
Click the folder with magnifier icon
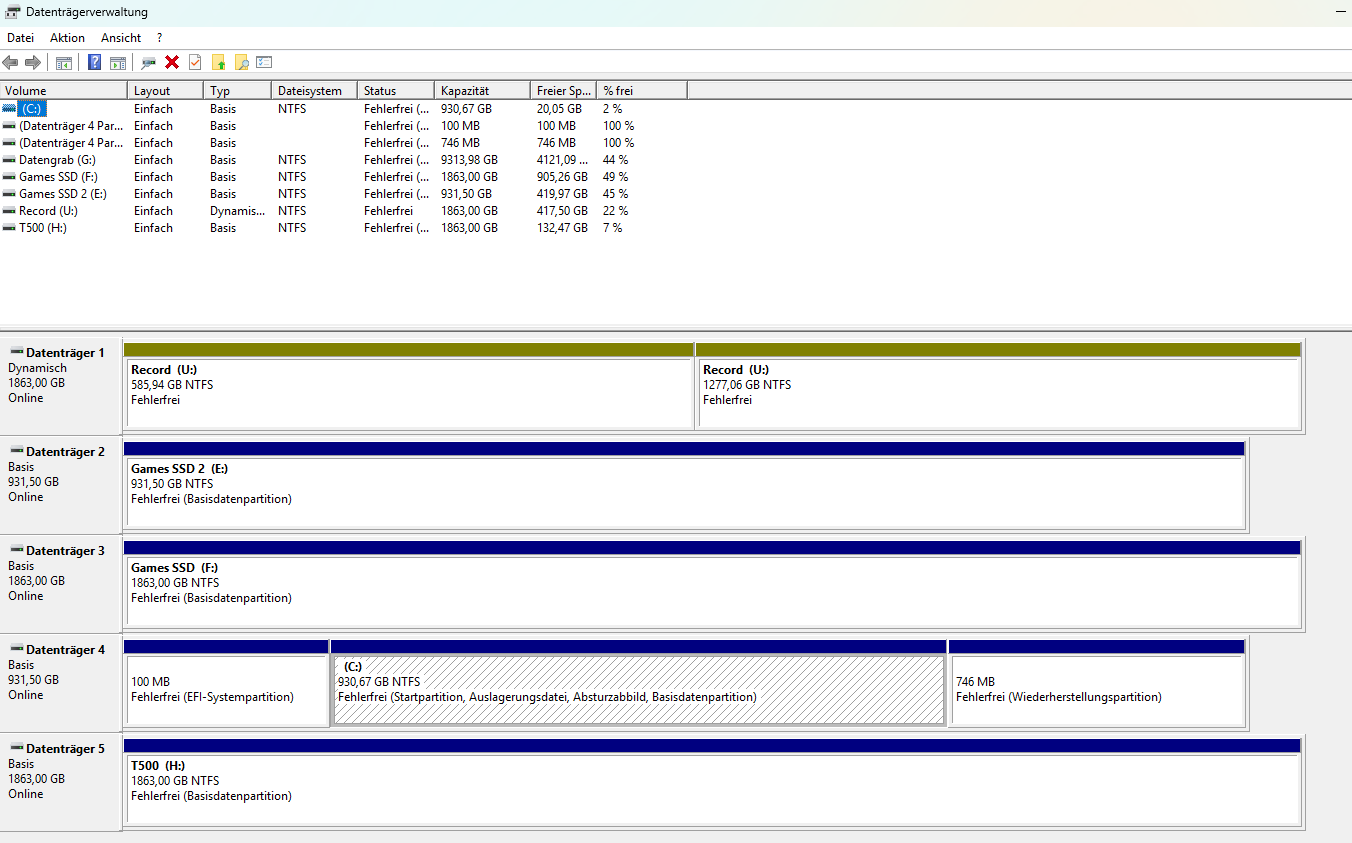[241, 62]
